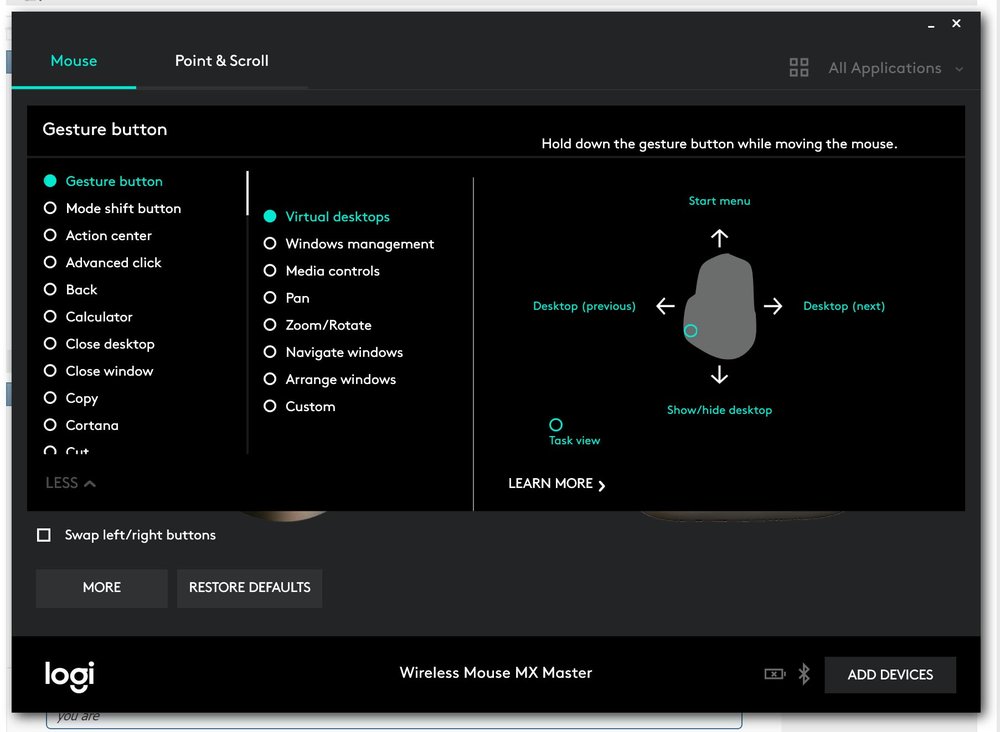Collapse the list with LESS

pos(70,483)
